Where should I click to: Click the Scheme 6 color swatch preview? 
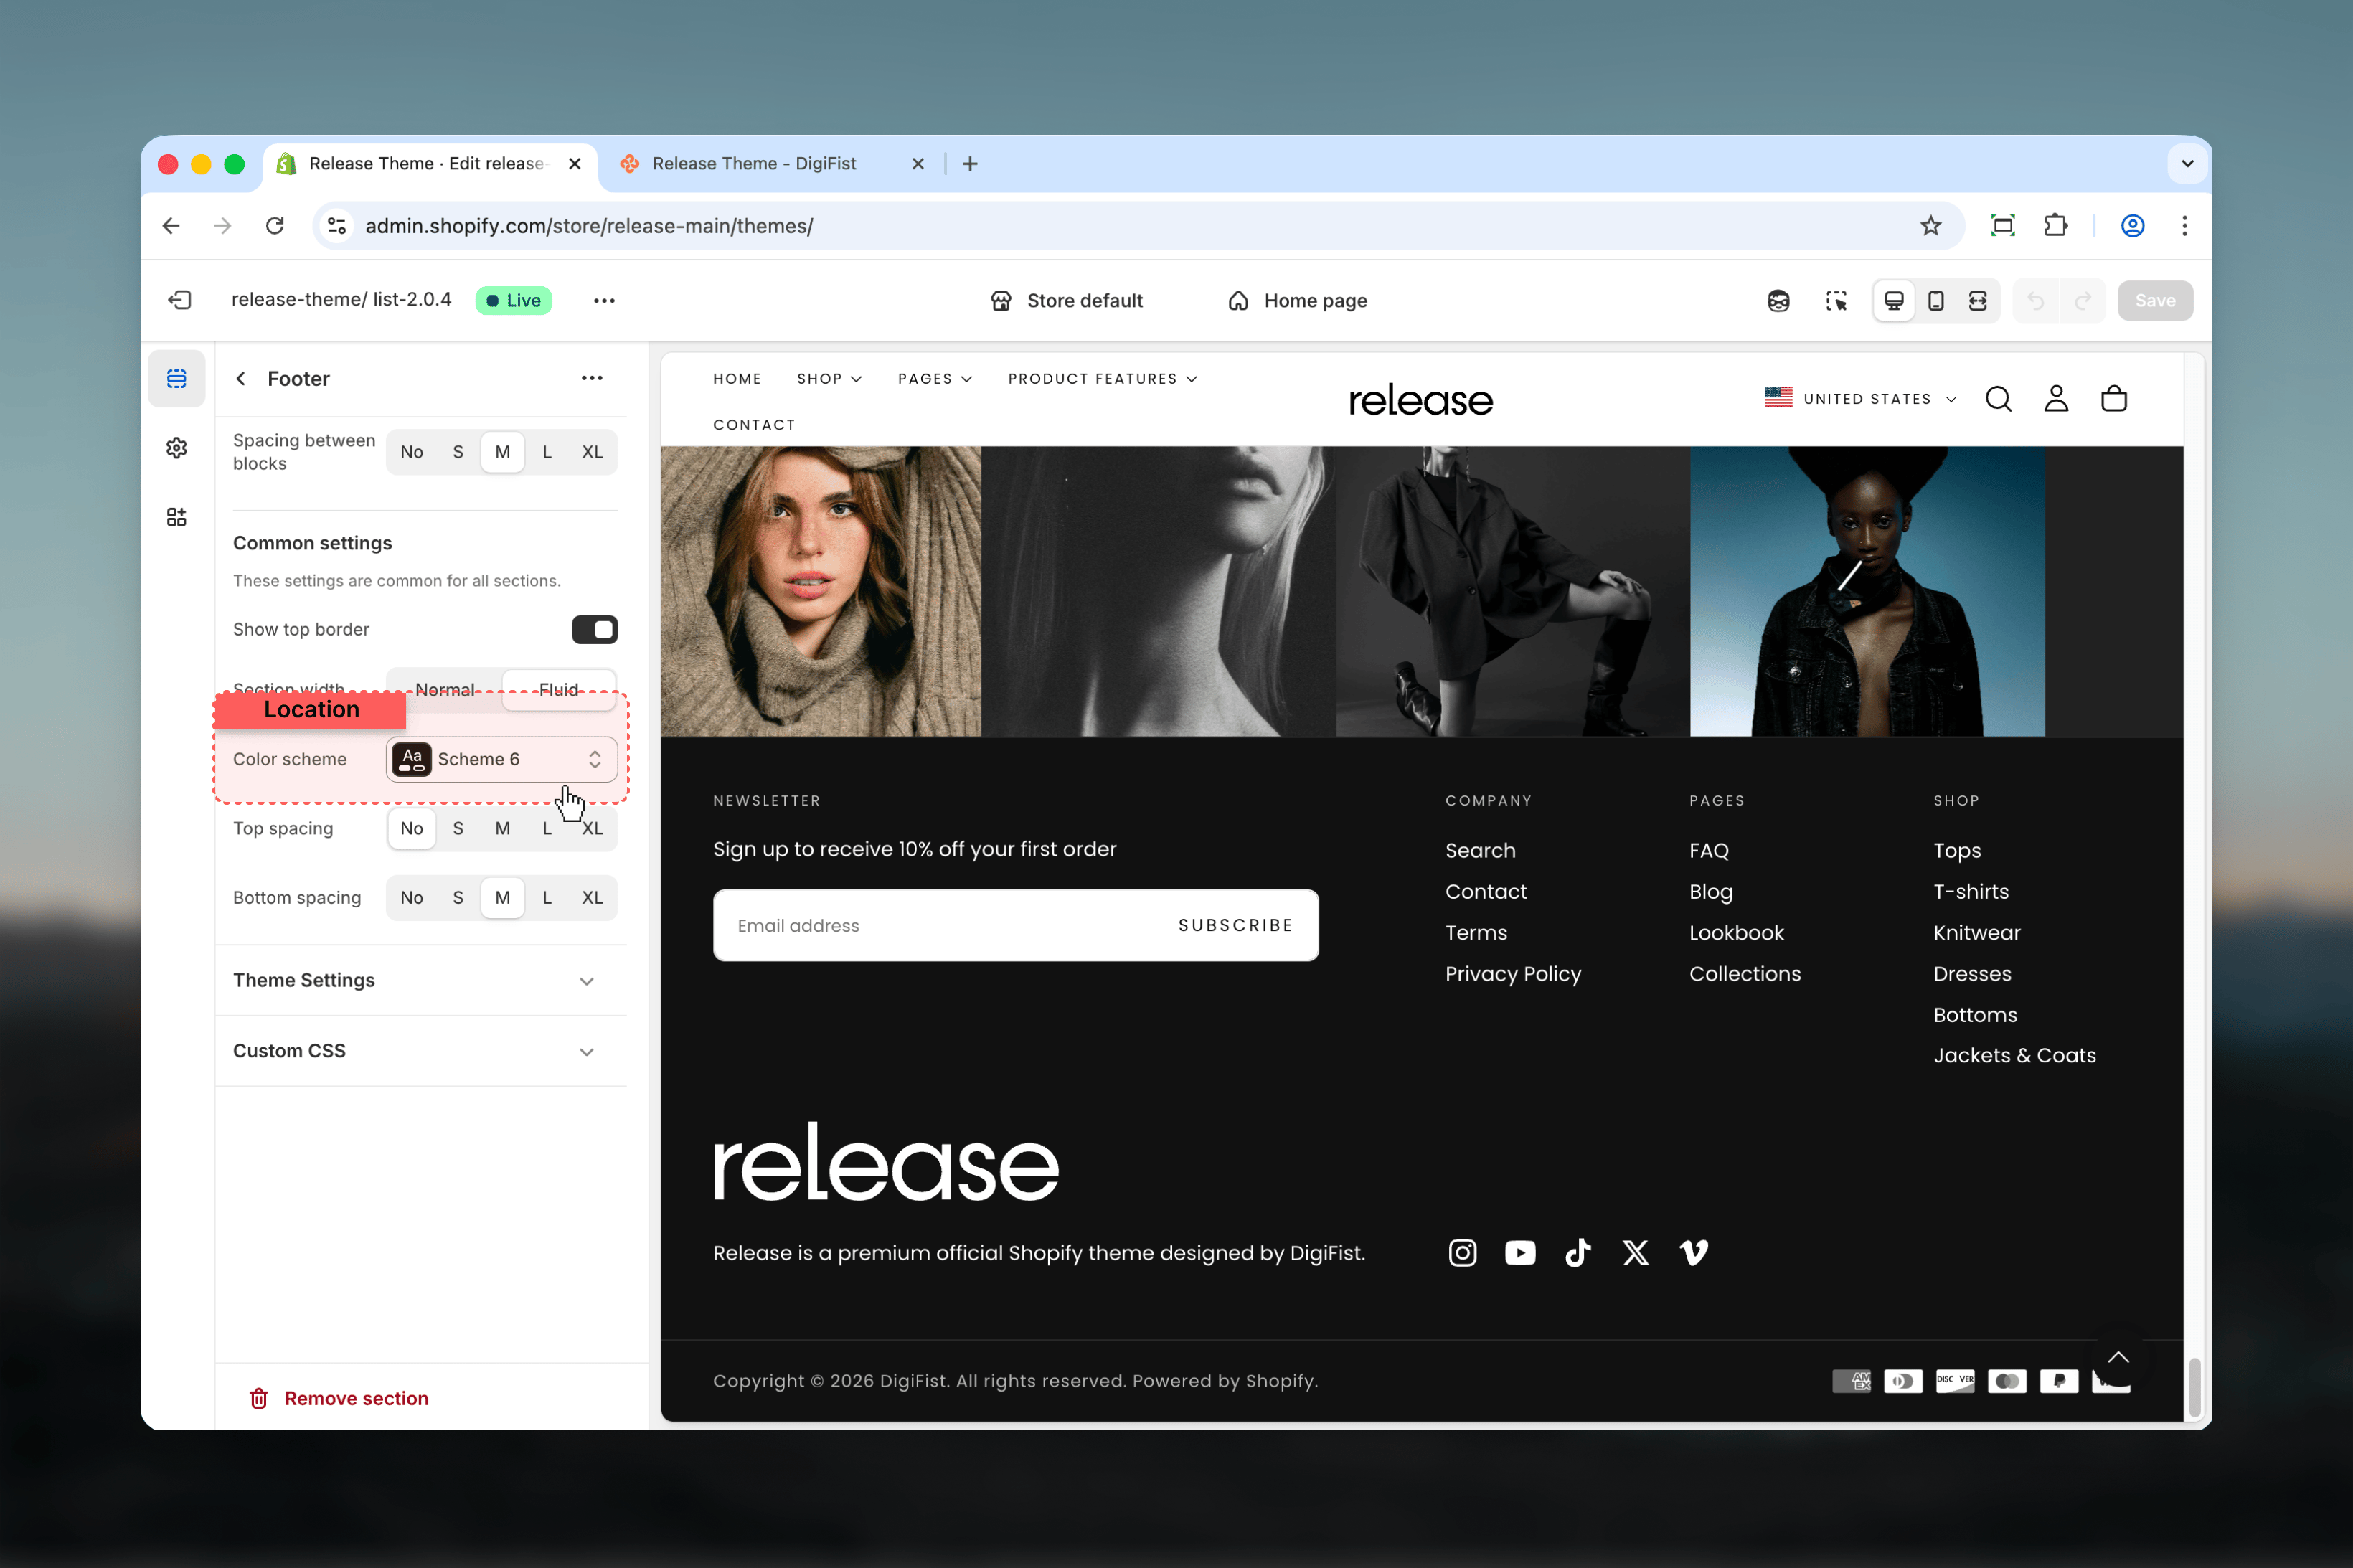coord(411,759)
